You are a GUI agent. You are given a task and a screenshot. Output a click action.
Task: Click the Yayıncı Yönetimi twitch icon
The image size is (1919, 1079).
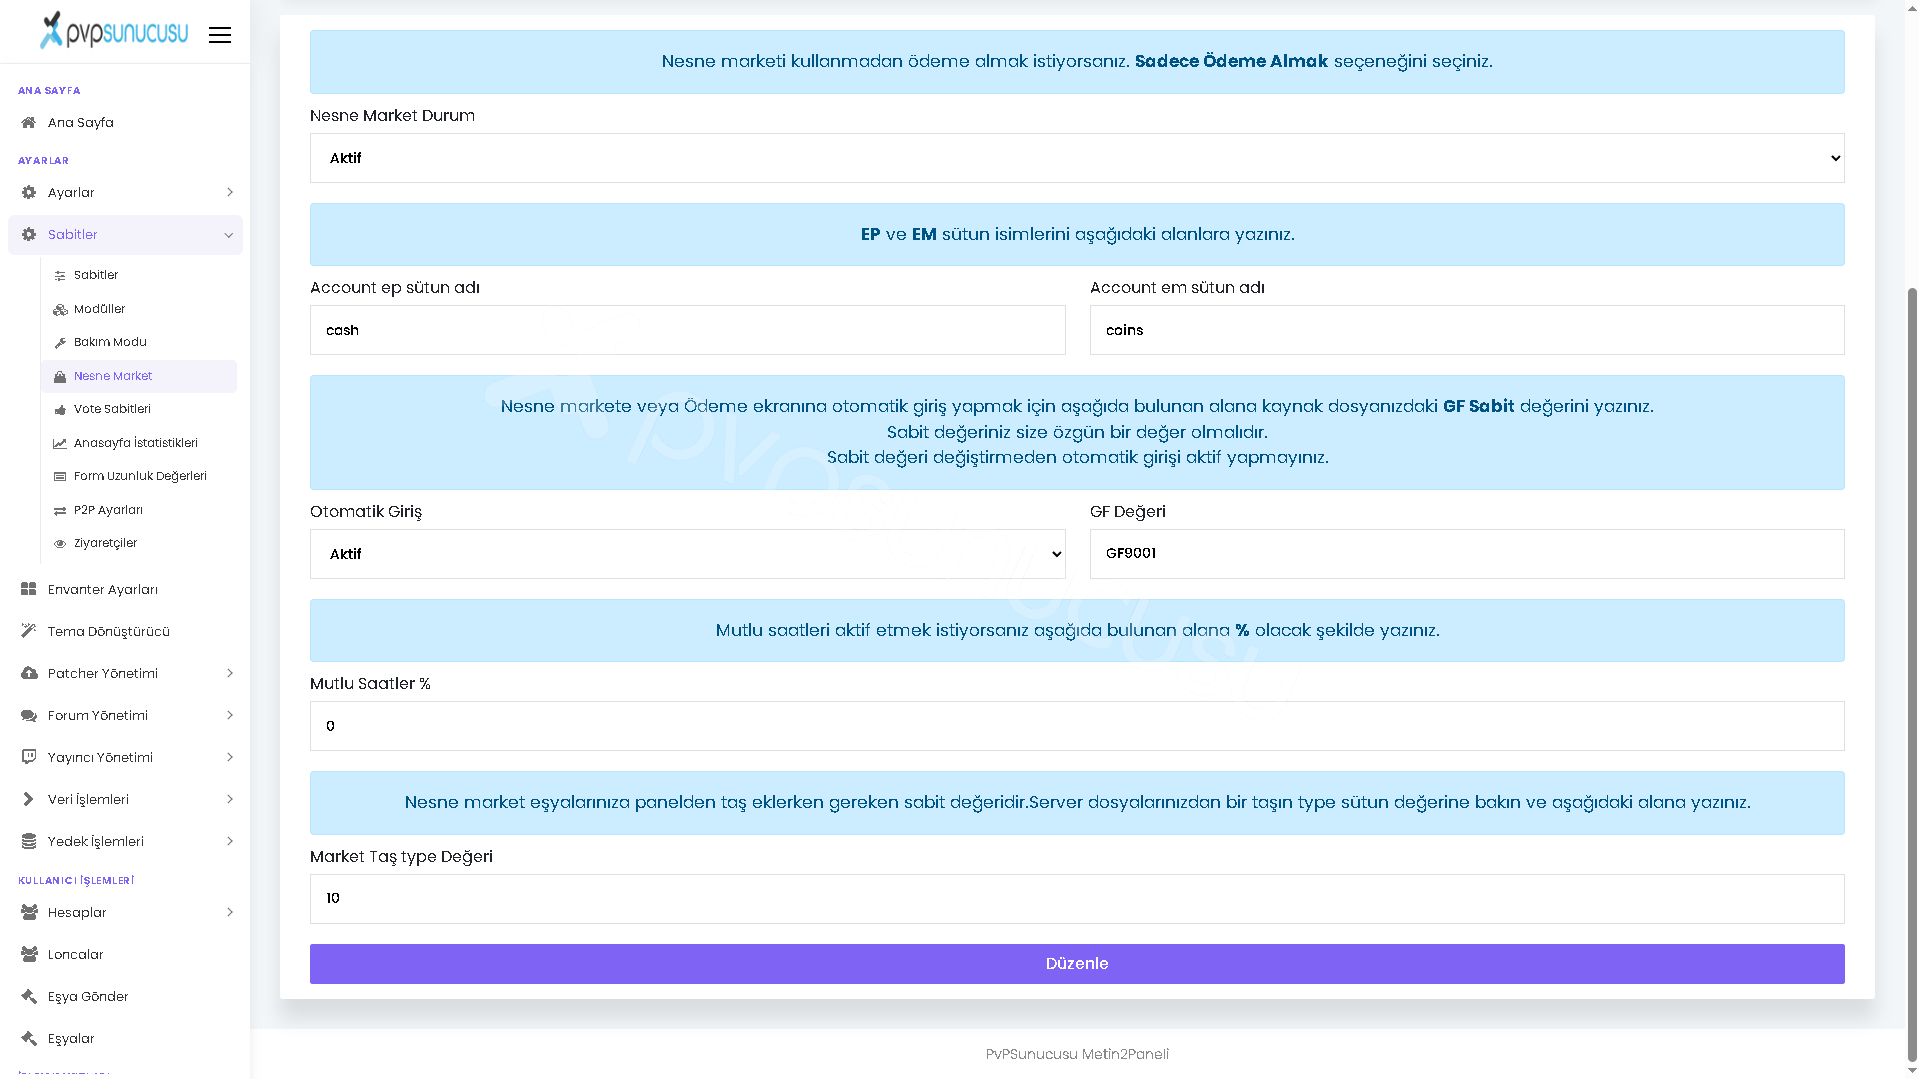[29, 758]
